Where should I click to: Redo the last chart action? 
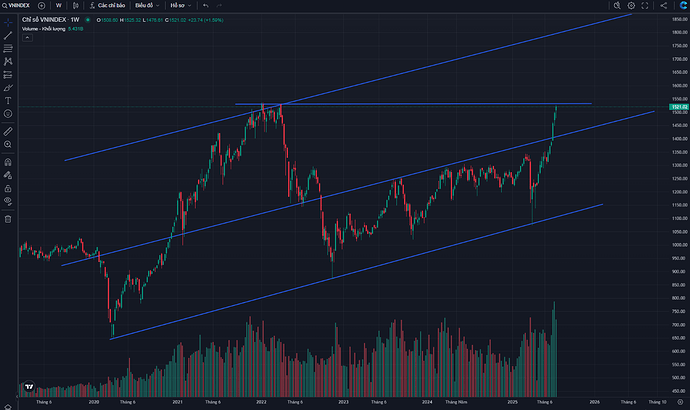[219, 5]
